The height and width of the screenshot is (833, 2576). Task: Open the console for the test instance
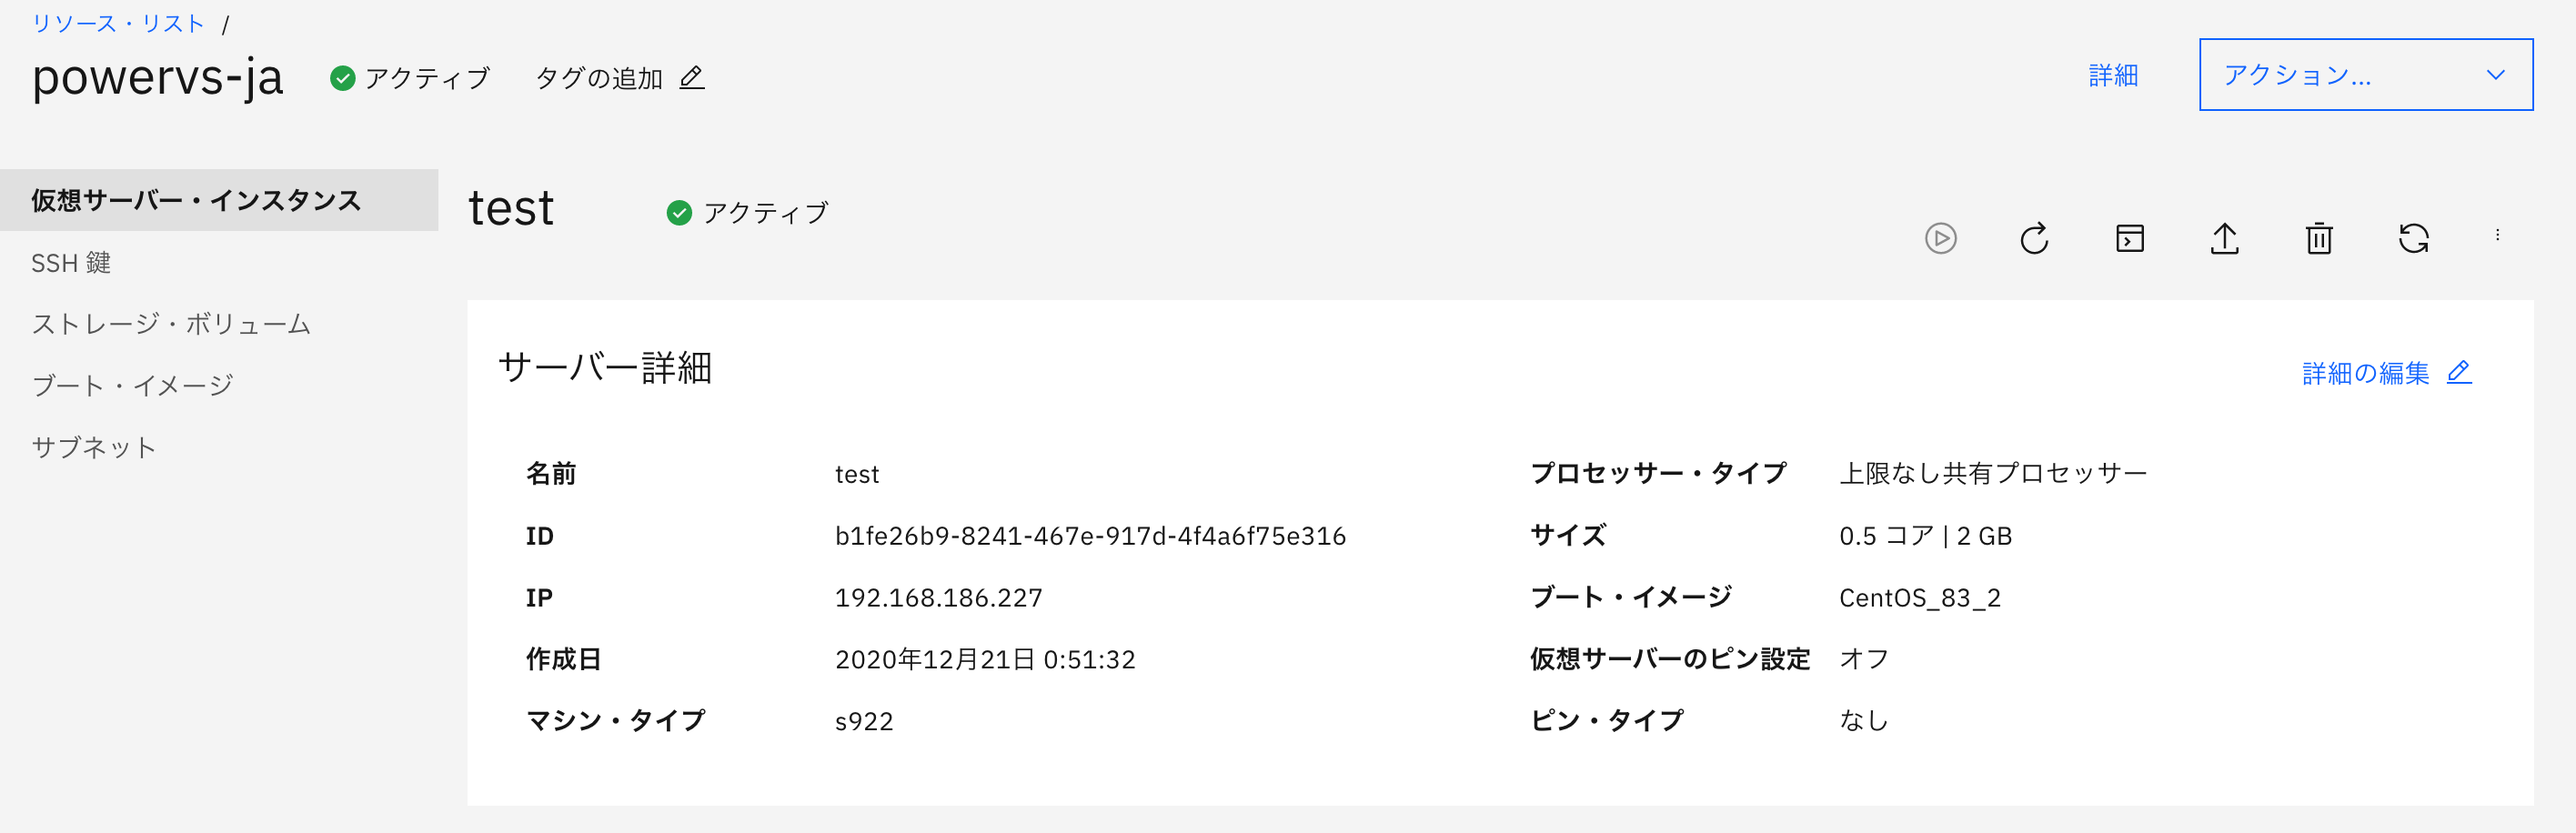tap(2129, 238)
